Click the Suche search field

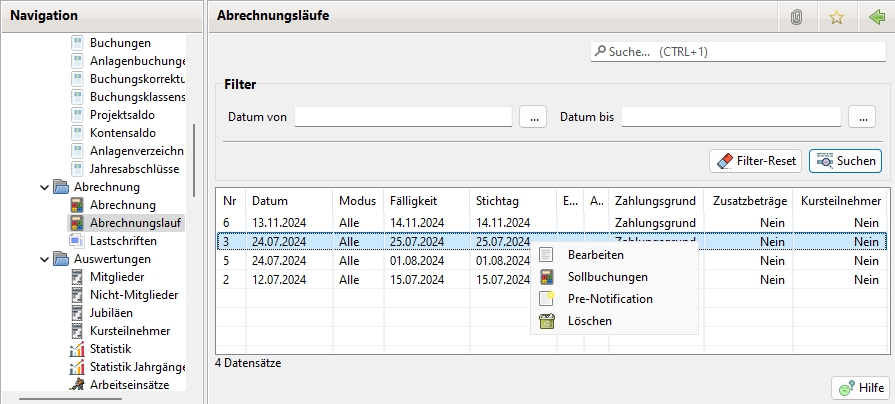[x=737, y=50]
